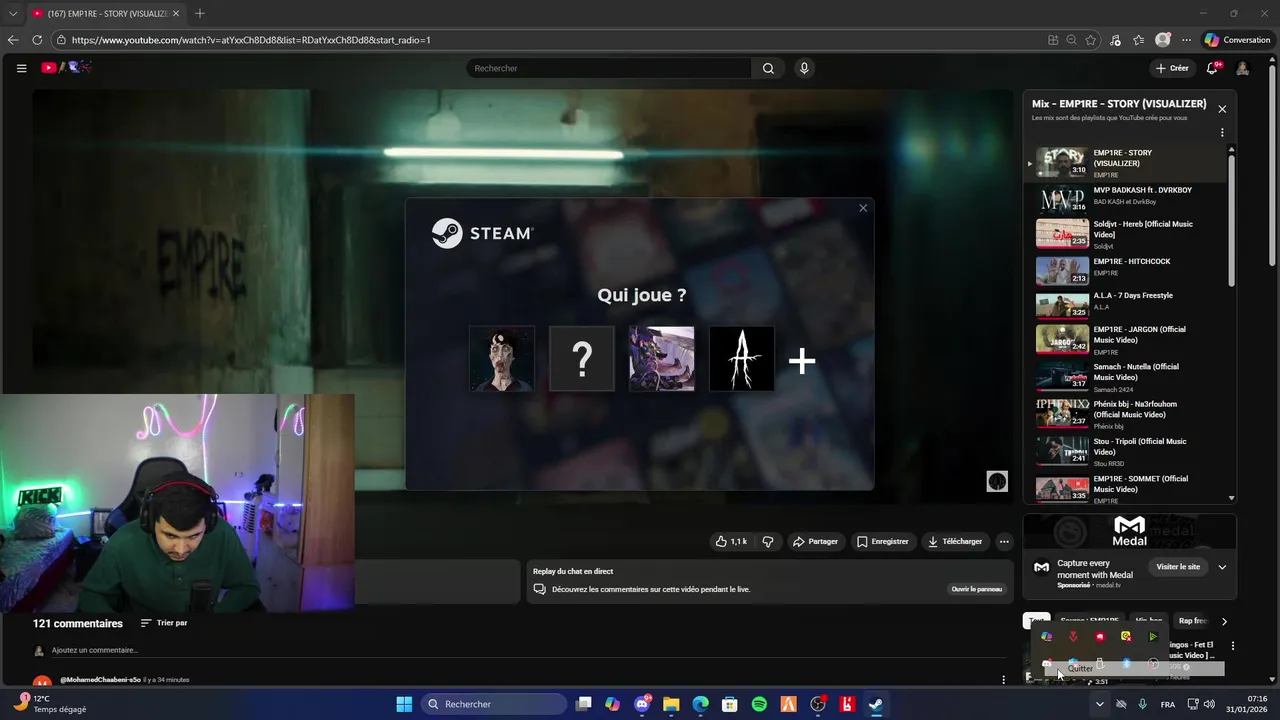Play Soldjvt - Hereb Official Music Video

(1125, 234)
